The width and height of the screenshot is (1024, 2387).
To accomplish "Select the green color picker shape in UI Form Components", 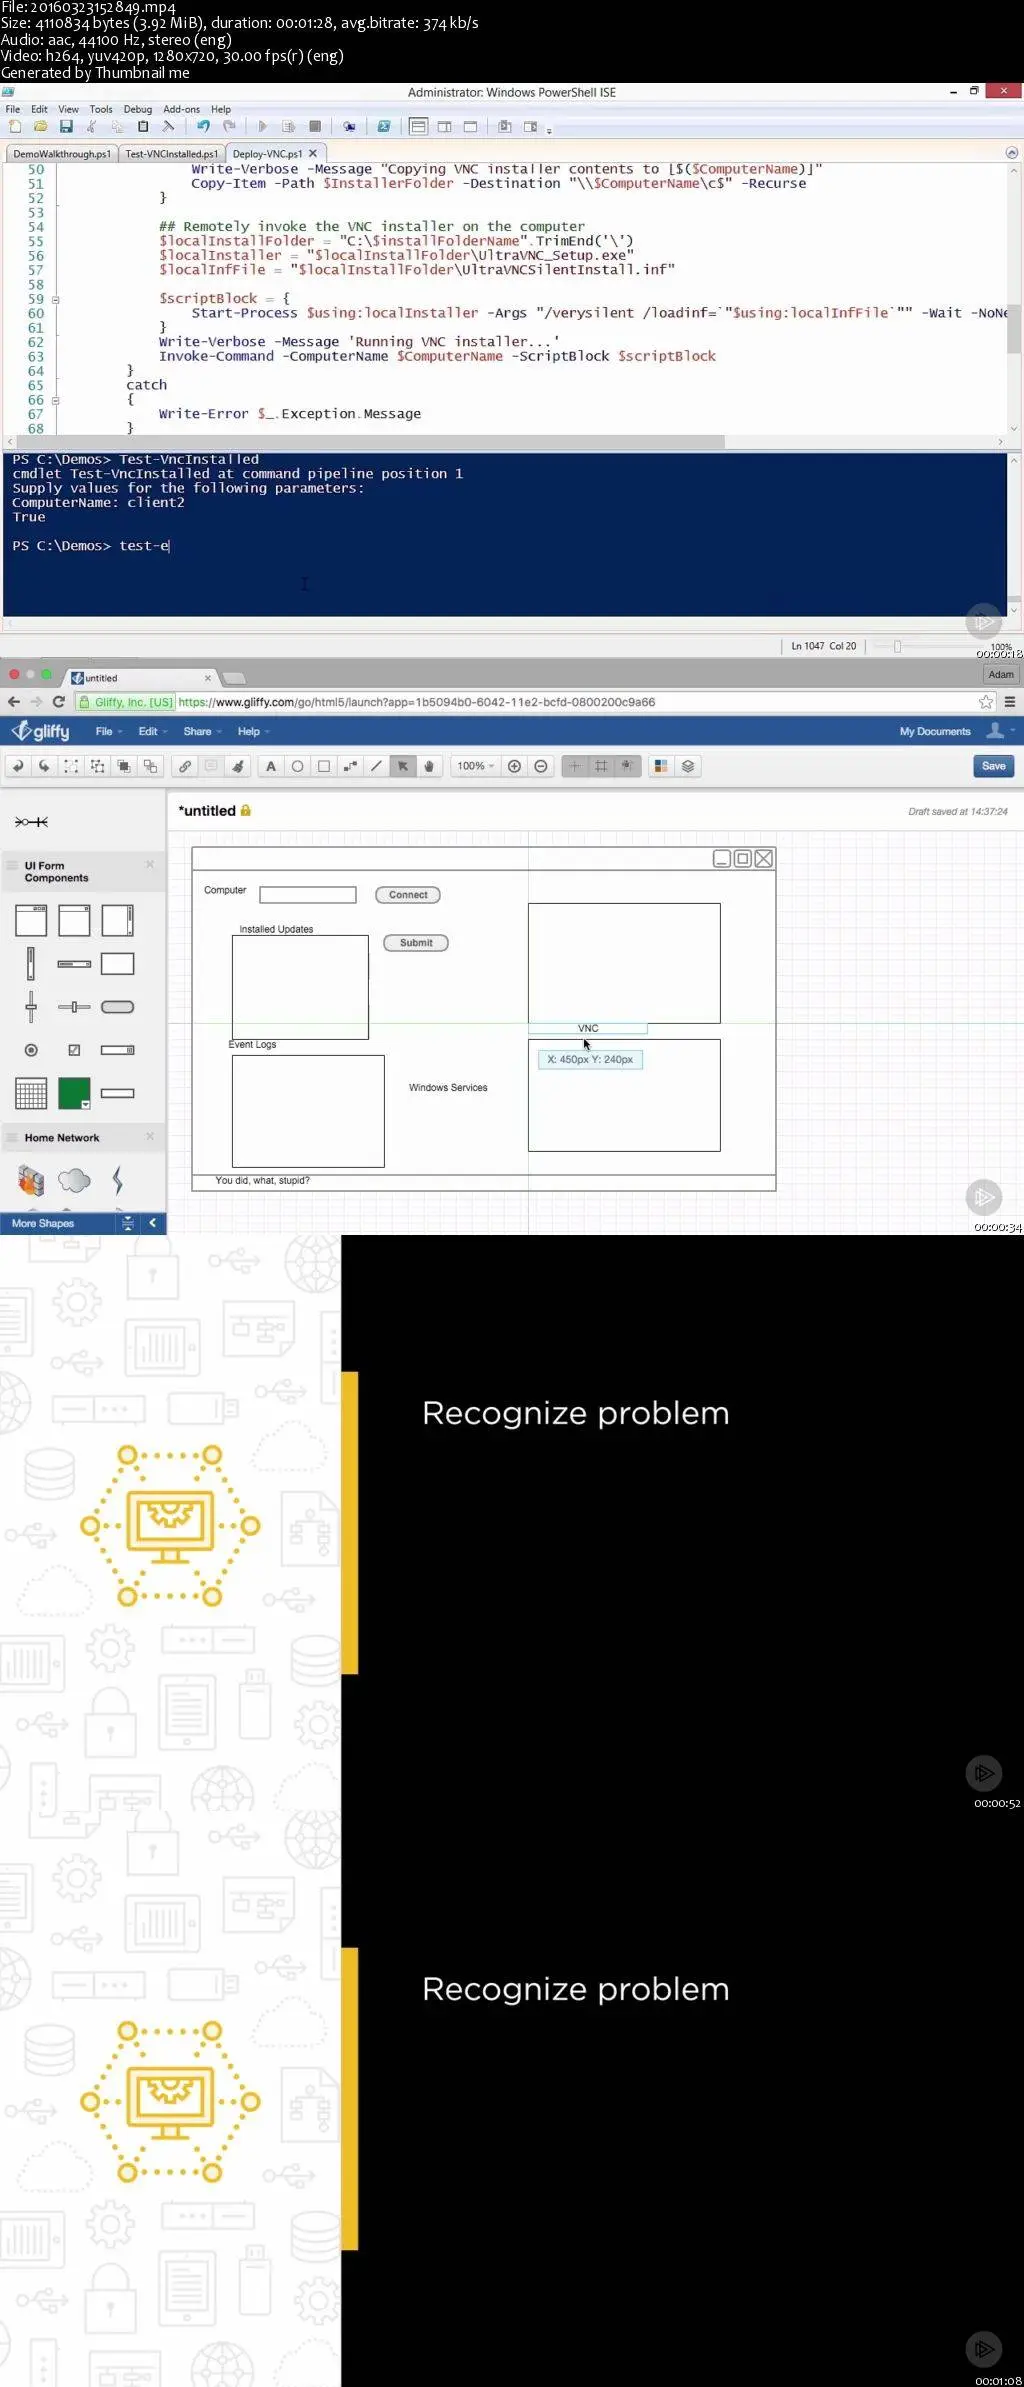I will (74, 1093).
